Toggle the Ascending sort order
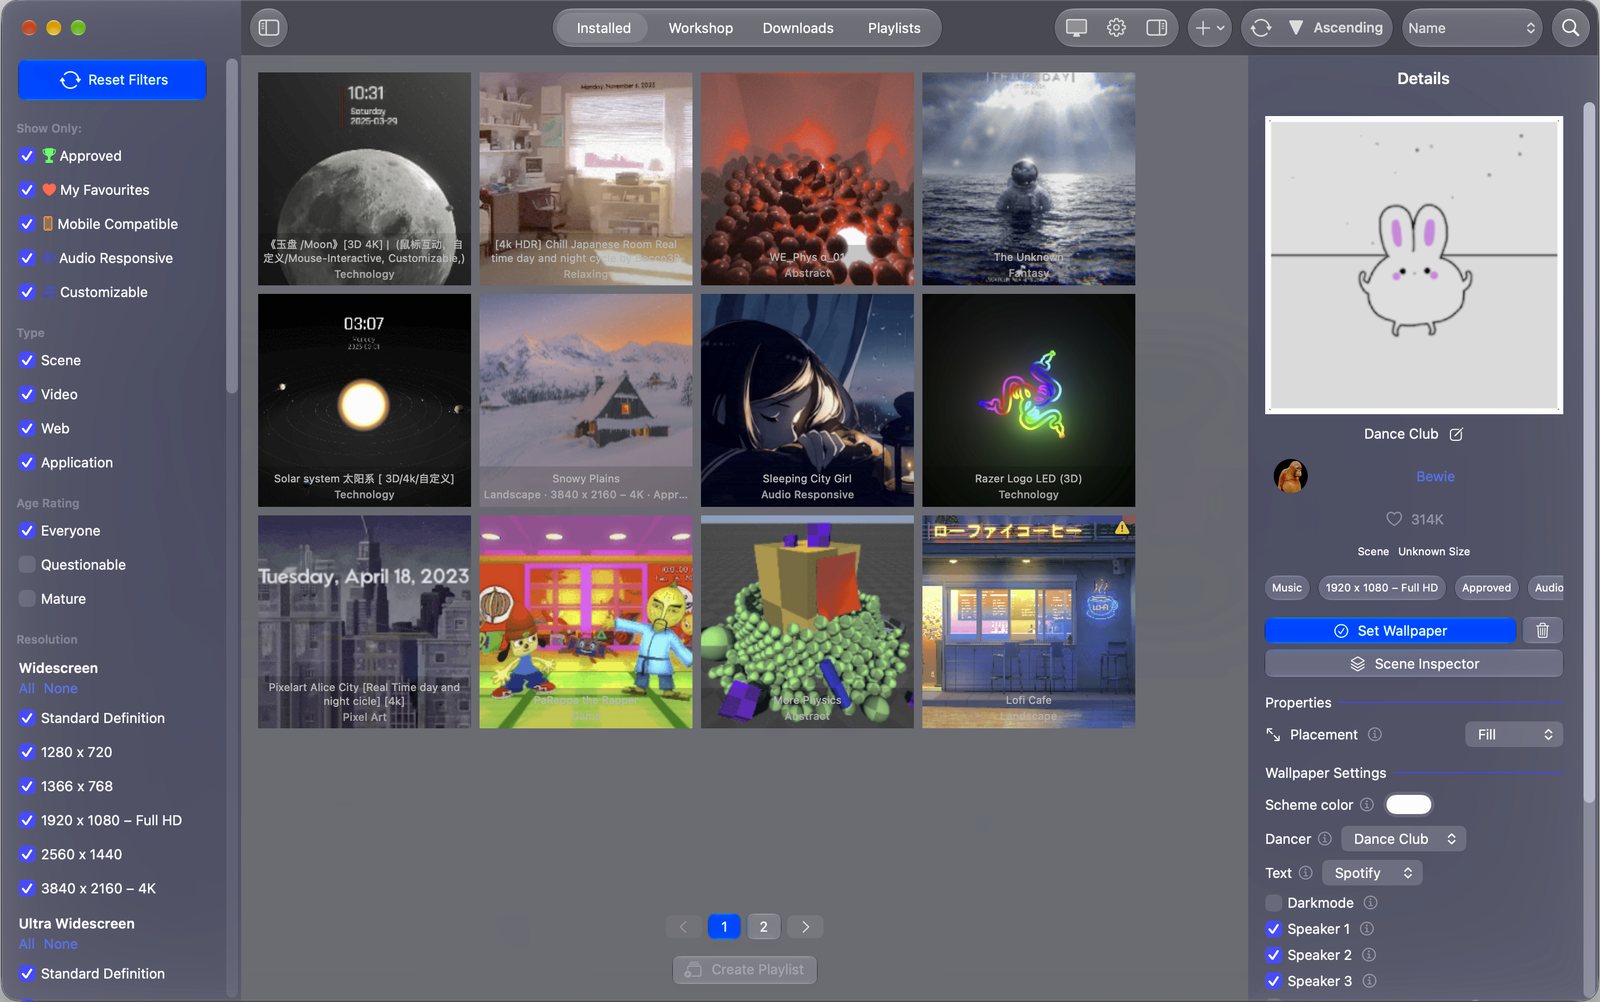Screen dimensions: 1600x1002 [x=1336, y=28]
